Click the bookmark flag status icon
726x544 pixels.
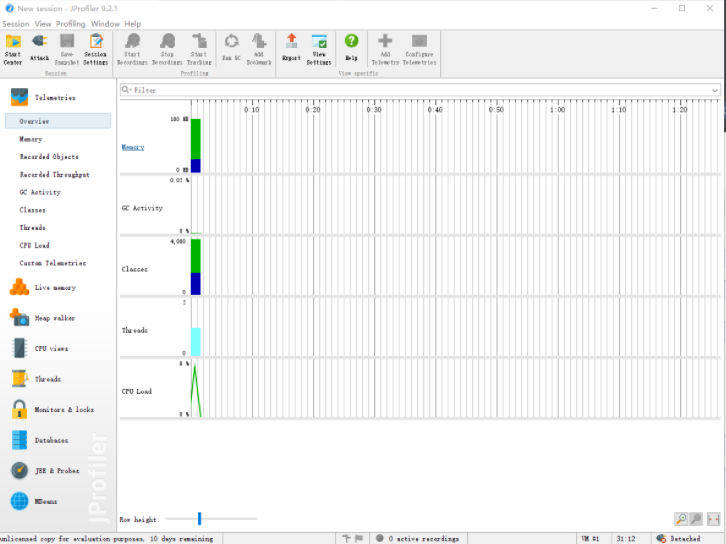coord(359,538)
